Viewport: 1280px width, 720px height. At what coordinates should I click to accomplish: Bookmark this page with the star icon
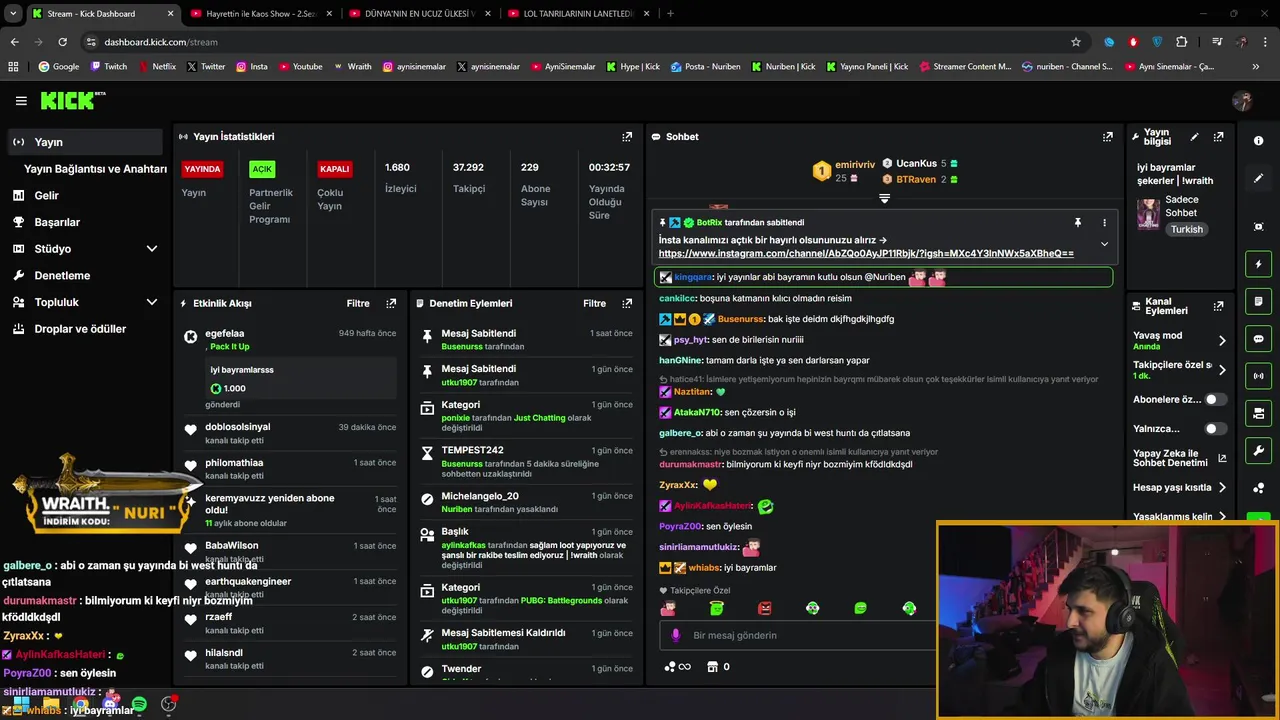click(x=1076, y=42)
